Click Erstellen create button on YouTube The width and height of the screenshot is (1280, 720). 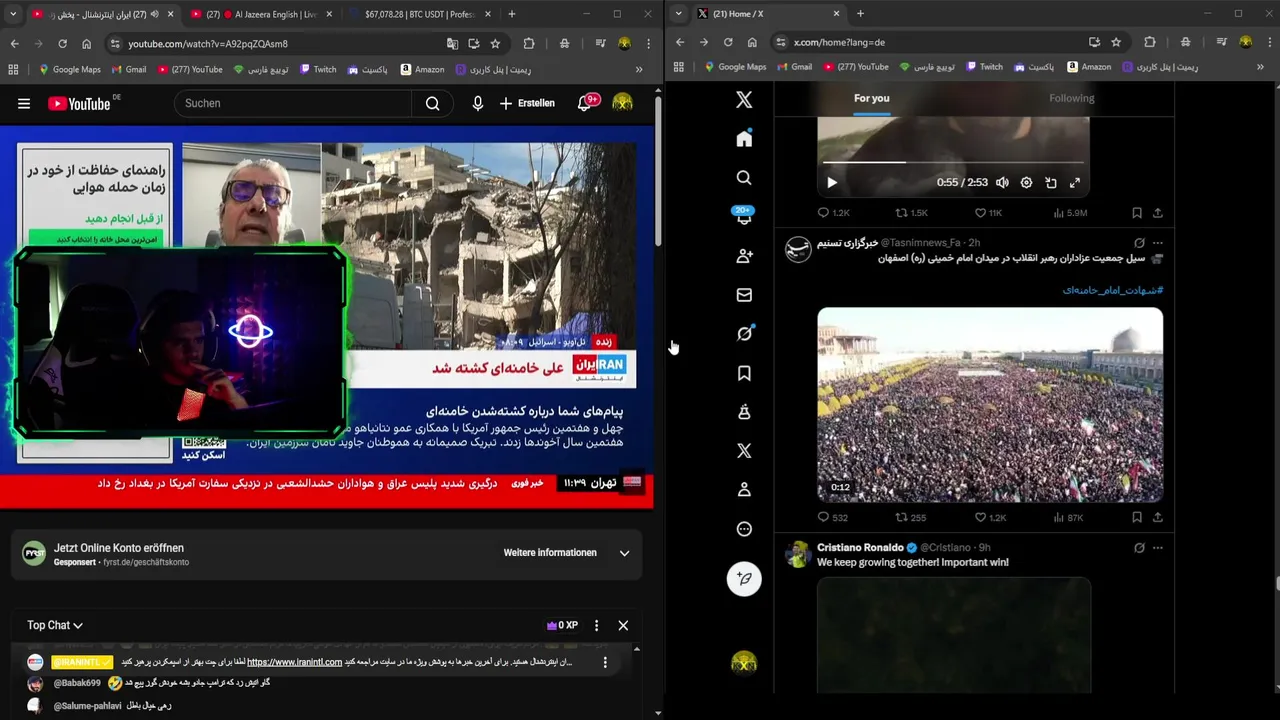(x=527, y=103)
